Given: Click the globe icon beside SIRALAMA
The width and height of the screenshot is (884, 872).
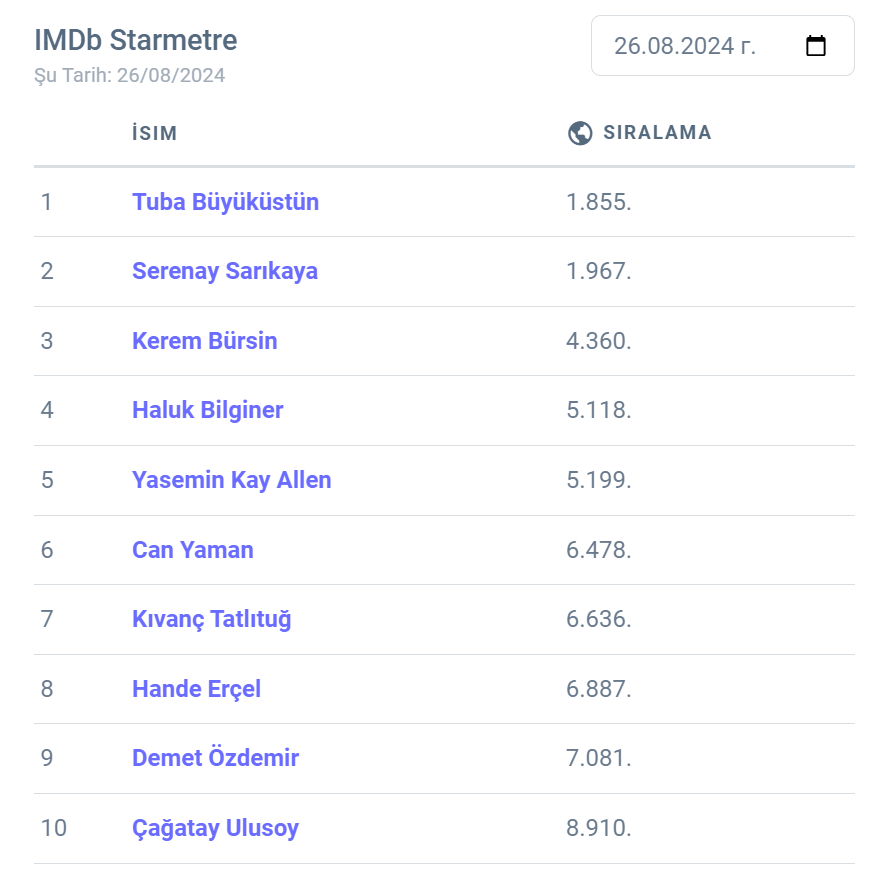Looking at the screenshot, I should pos(580,133).
